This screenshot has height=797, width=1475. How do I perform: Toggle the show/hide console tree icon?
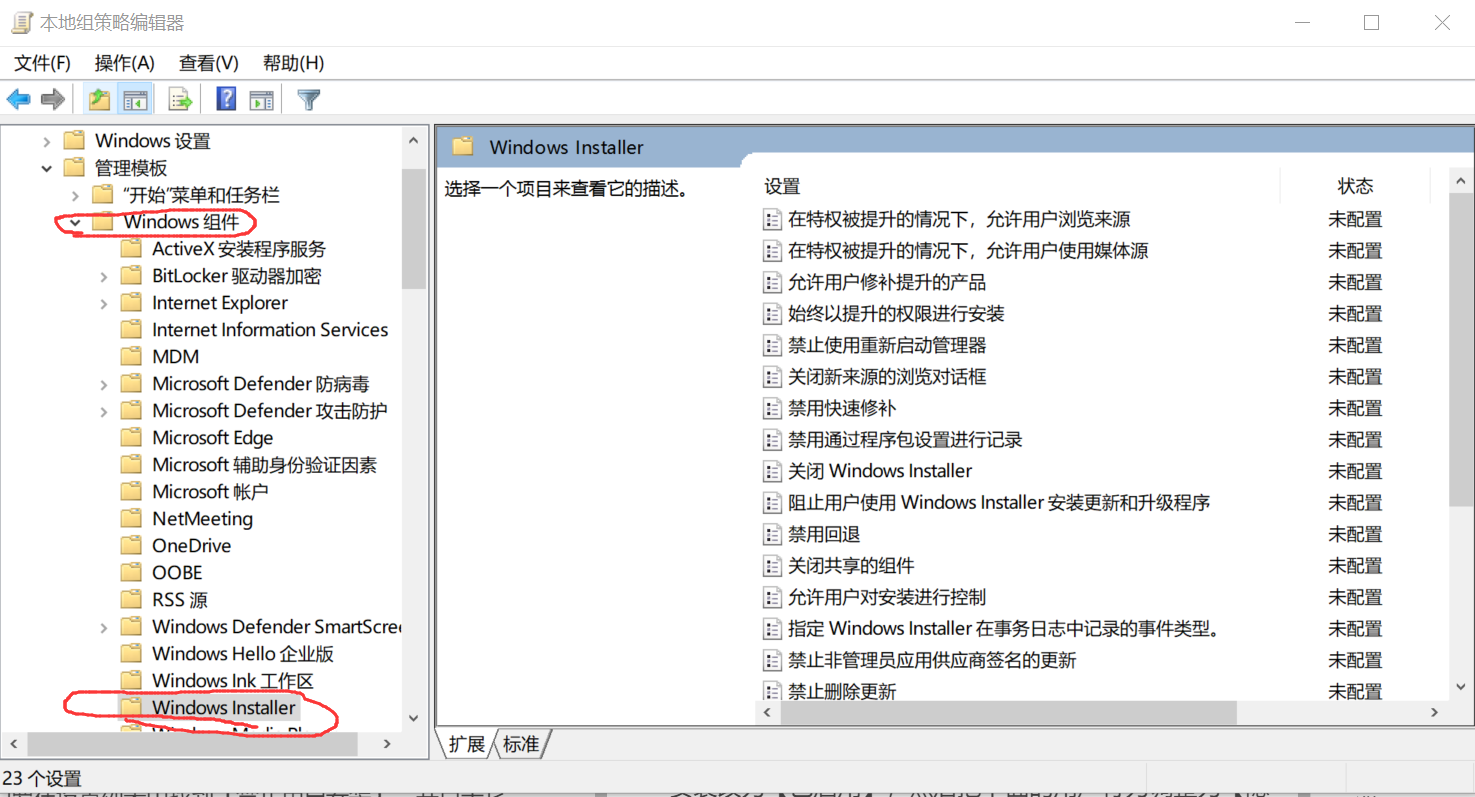tap(135, 99)
